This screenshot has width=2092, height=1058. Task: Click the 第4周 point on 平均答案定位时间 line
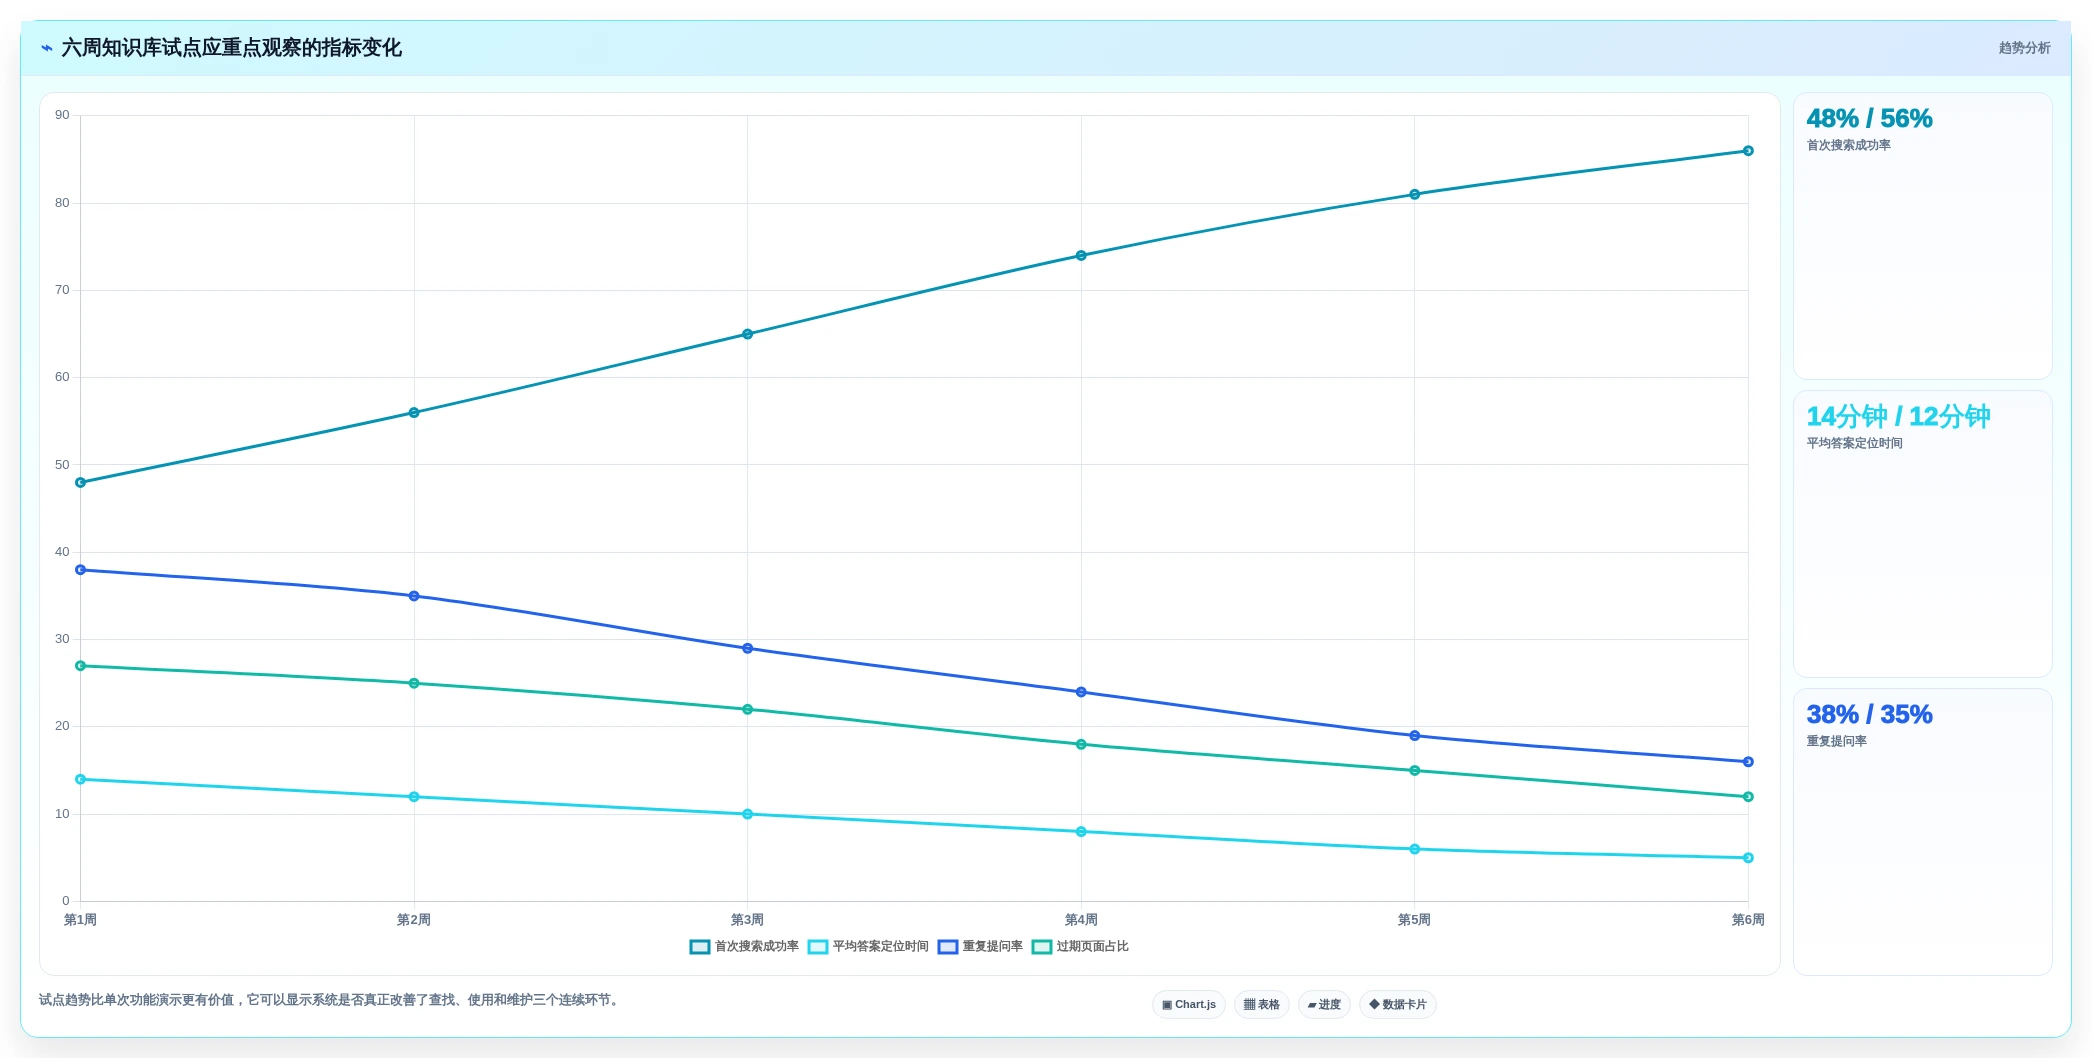[x=1081, y=832]
